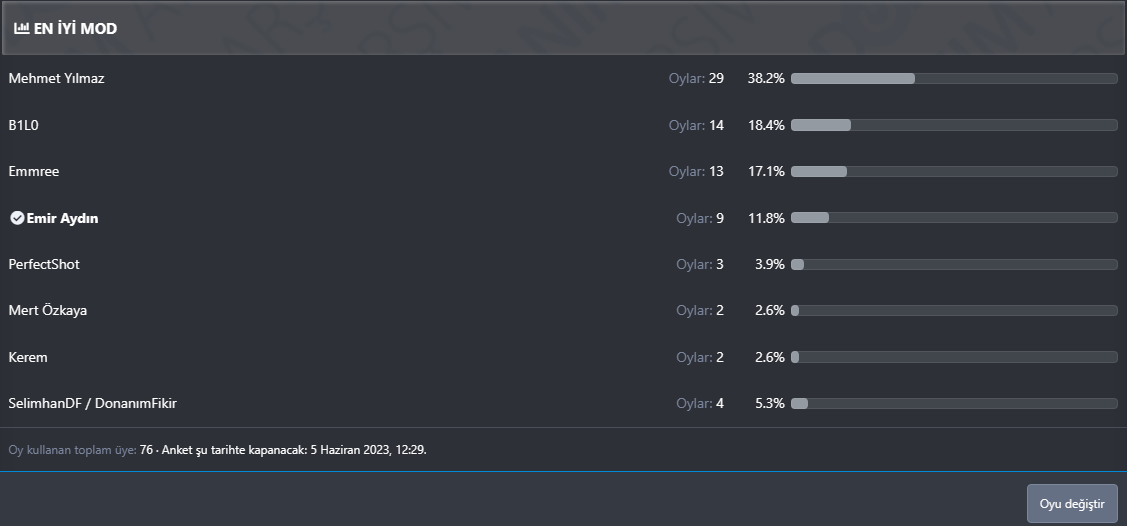The image size is (1127, 526).
Task: Click the Mehmet Yılmaz poll option
Action: click(x=56, y=78)
